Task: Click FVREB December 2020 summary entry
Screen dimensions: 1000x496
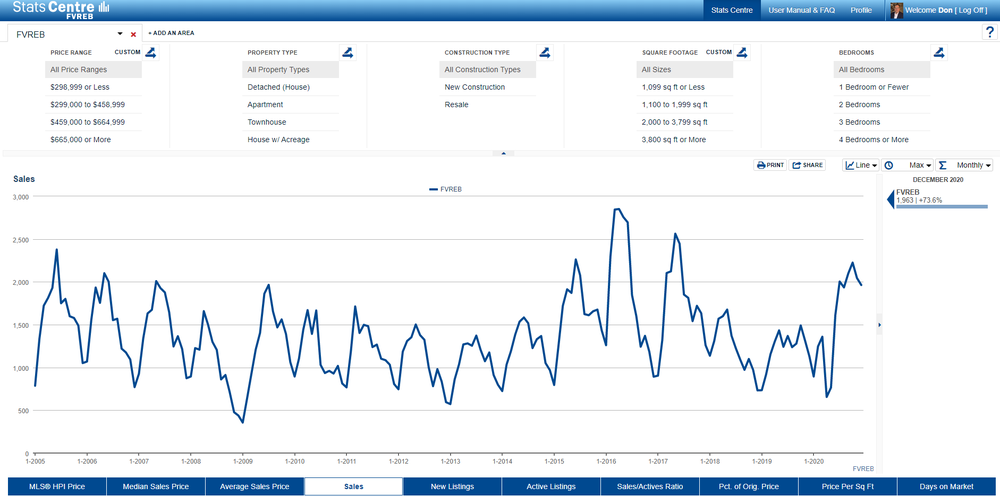Action: click(x=938, y=198)
